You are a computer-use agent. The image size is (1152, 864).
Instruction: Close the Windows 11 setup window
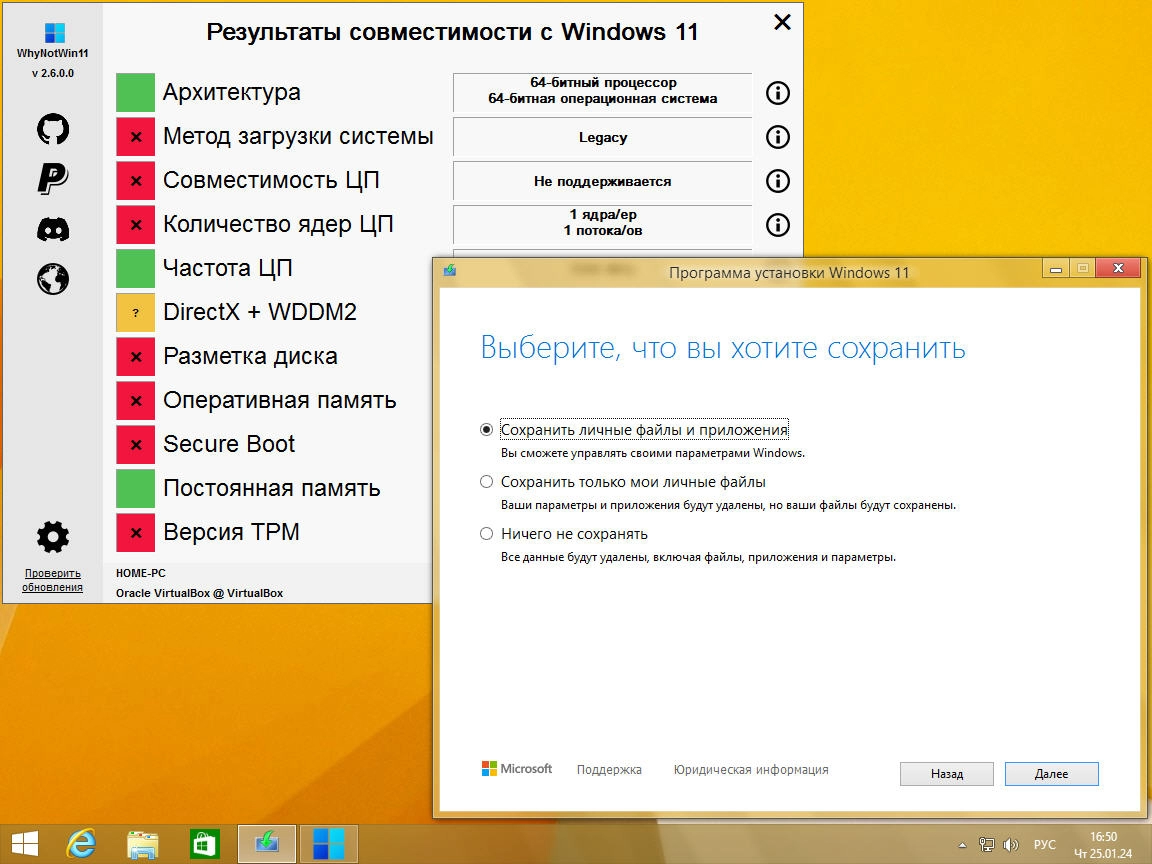(1118, 268)
